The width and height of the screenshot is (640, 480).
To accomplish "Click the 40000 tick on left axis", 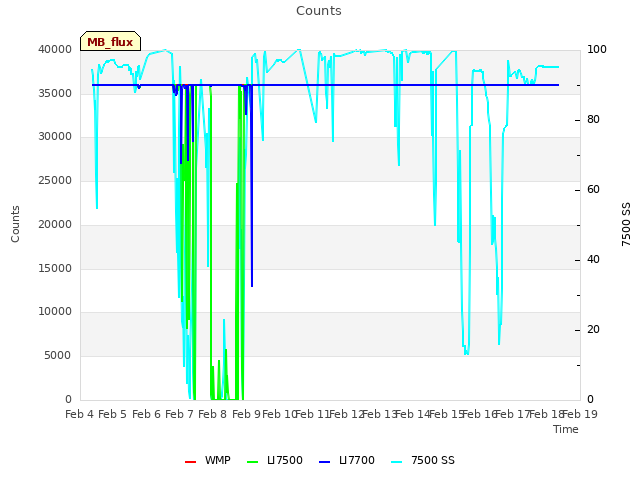I will [55, 49].
